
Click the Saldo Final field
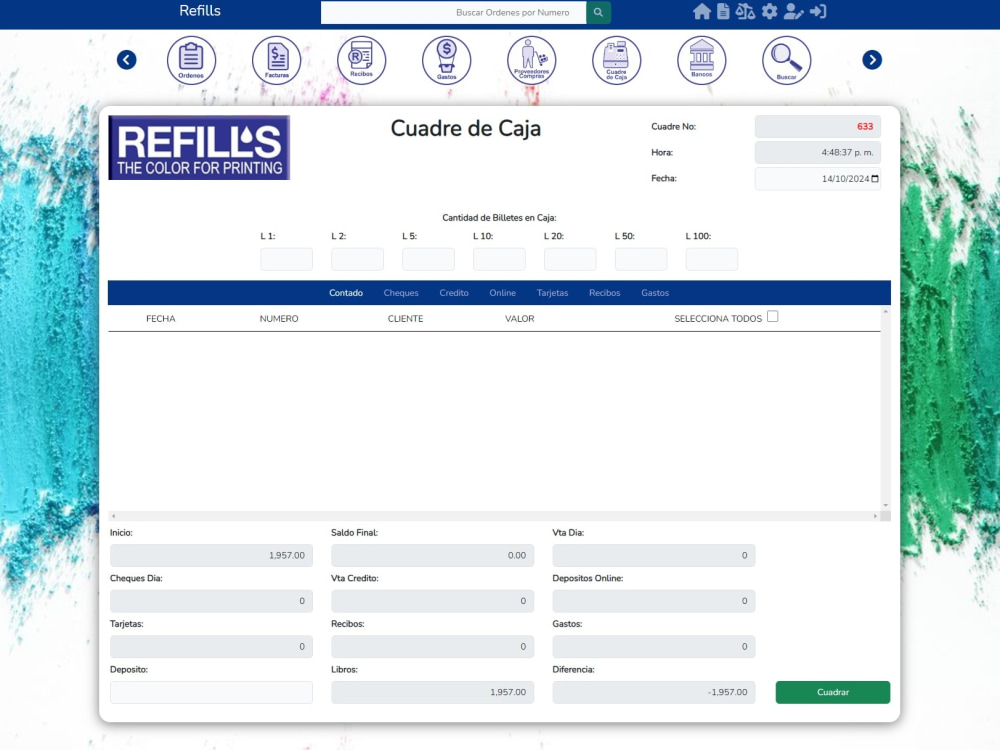coord(432,555)
